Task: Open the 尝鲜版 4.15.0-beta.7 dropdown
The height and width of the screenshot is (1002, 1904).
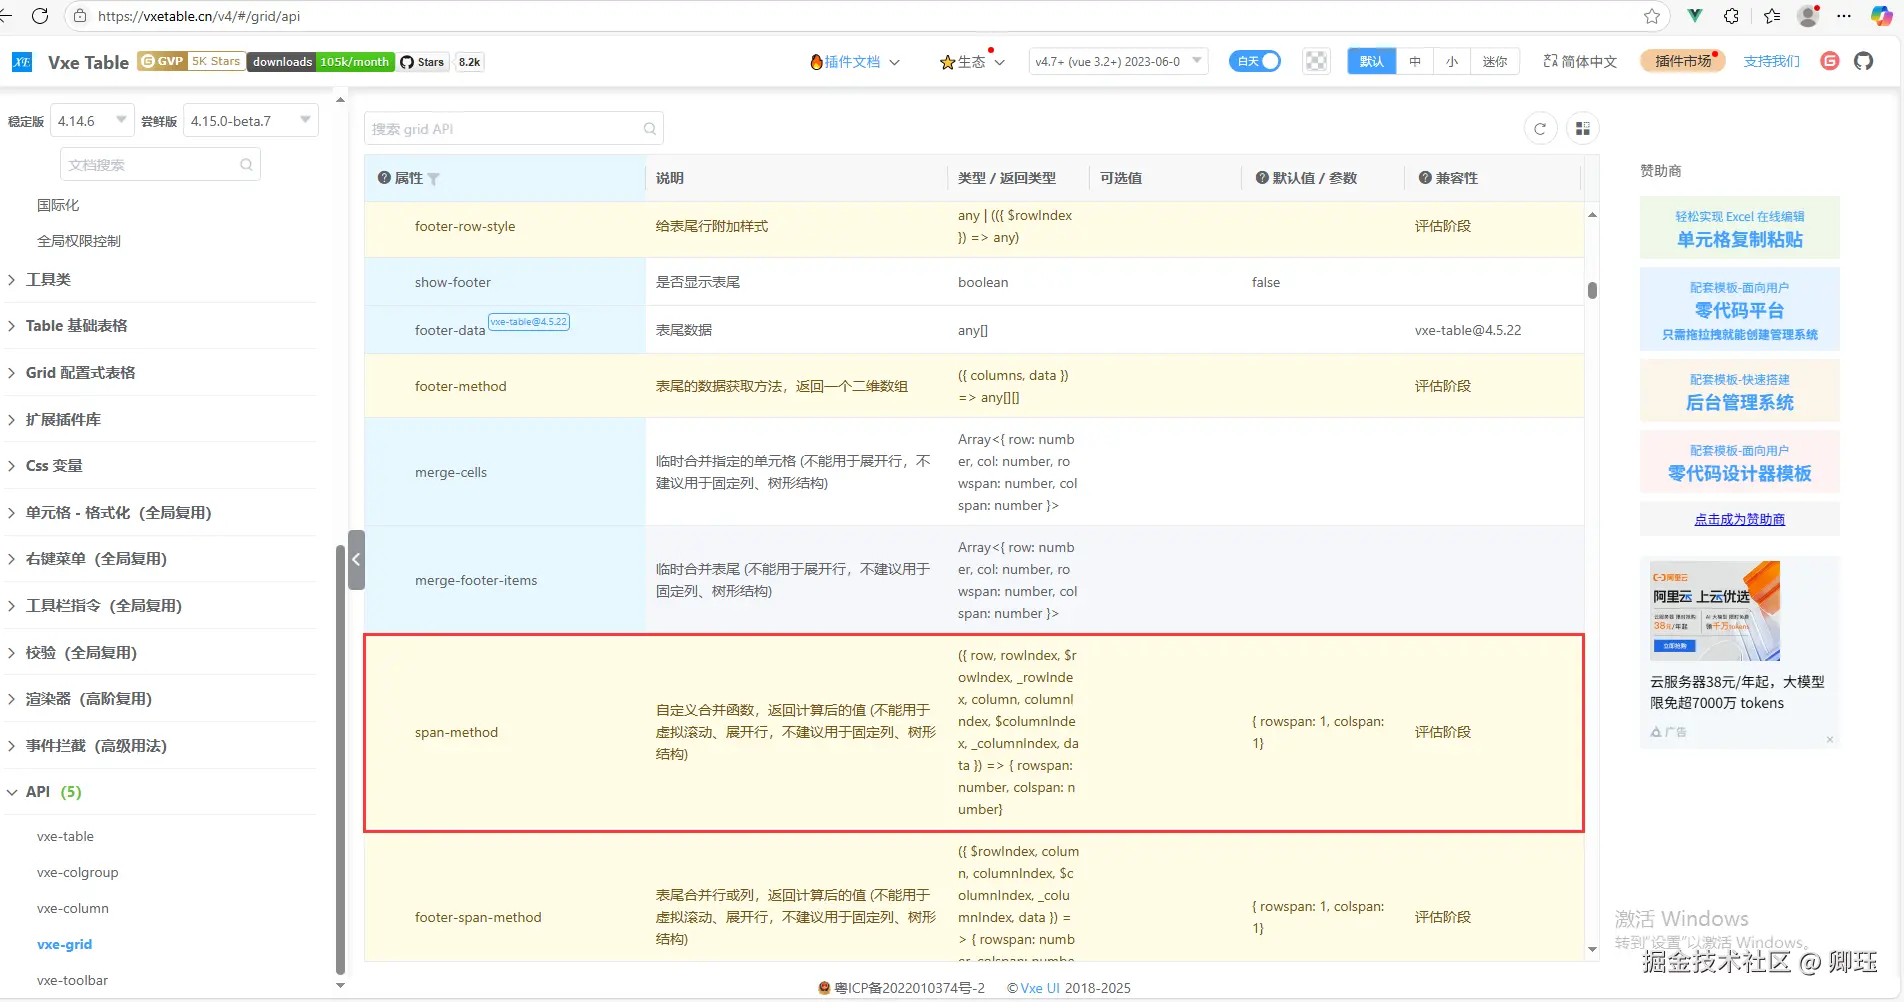Action: point(251,121)
